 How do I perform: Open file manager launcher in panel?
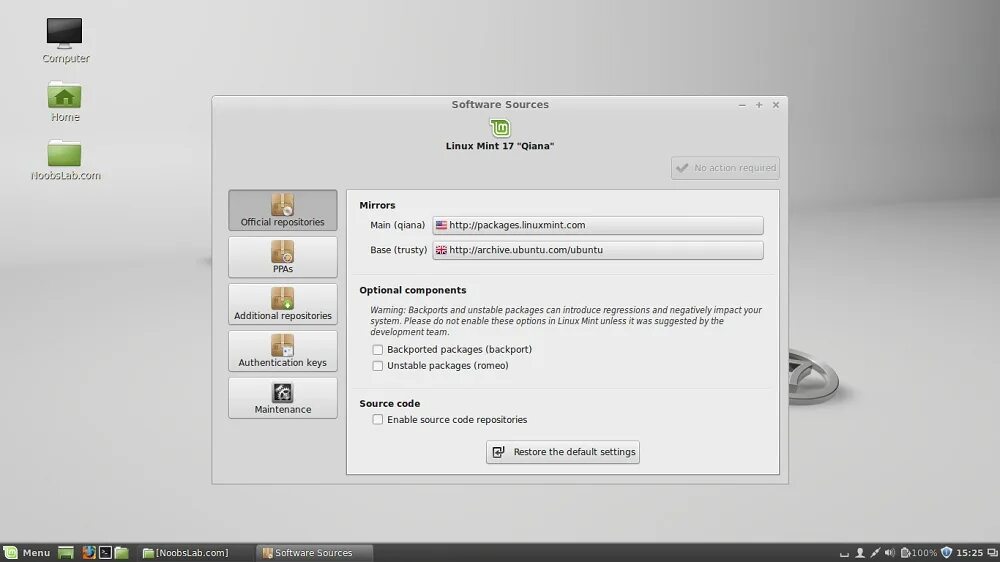[121, 552]
